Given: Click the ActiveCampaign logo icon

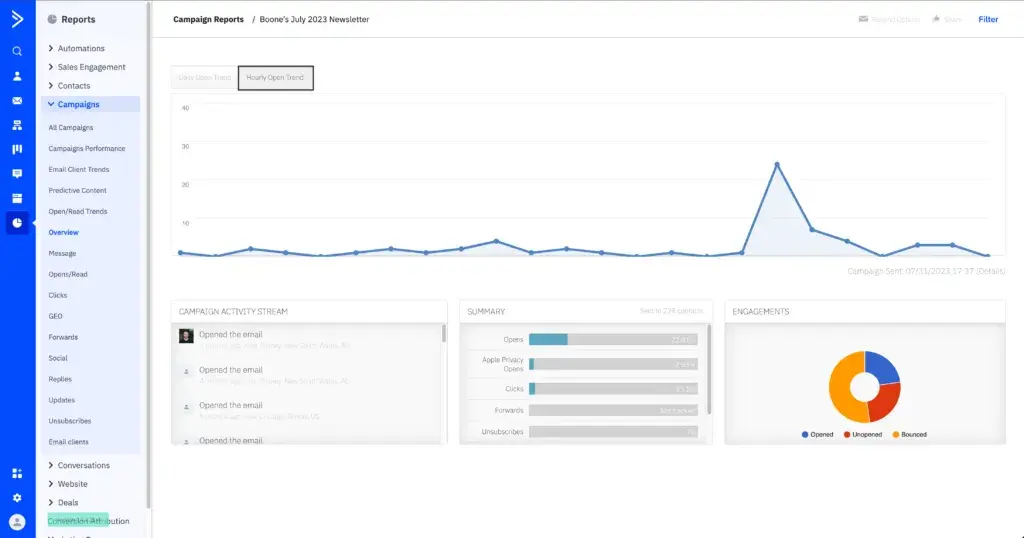Looking at the screenshot, I should coord(17,18).
